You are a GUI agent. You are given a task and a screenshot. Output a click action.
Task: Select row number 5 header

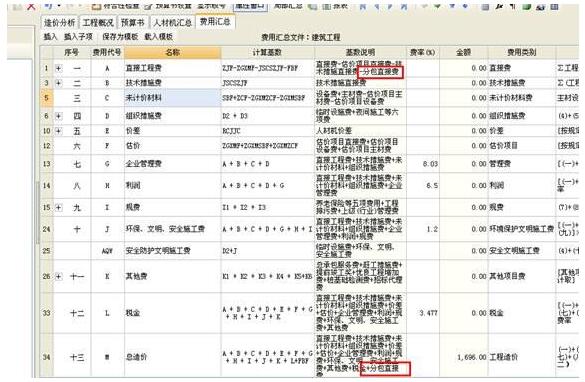(x=47, y=98)
